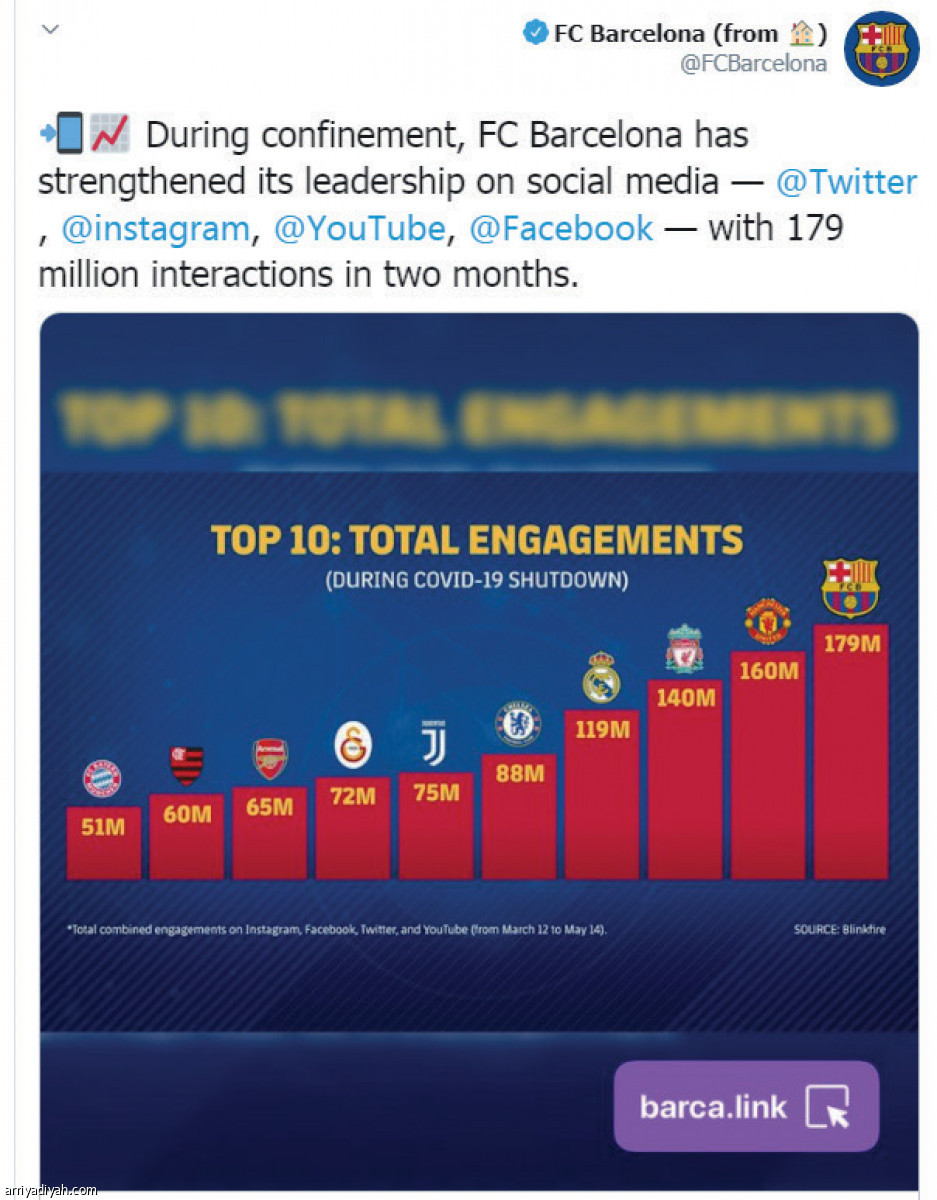Click the Arsenal crest above 65M bar

[270, 759]
